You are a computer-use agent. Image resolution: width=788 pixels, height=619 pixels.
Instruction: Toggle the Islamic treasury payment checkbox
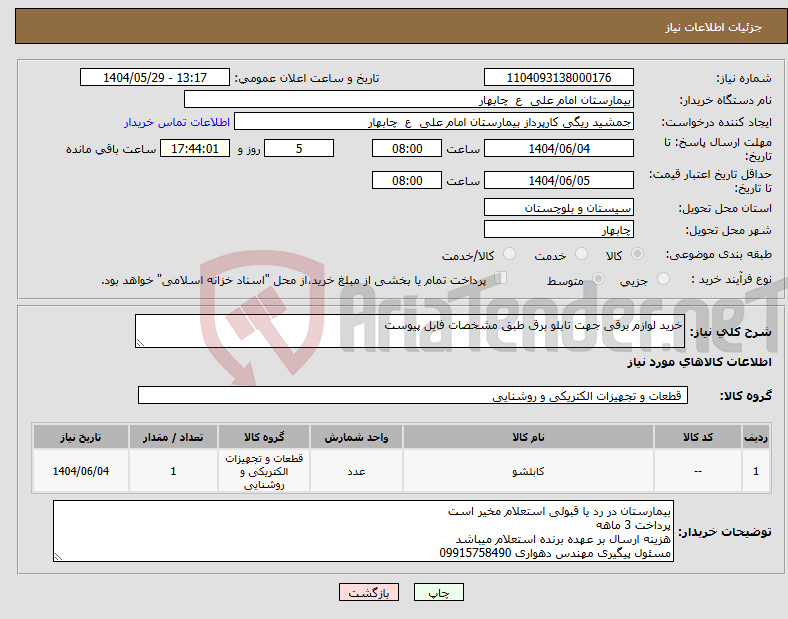point(501,278)
